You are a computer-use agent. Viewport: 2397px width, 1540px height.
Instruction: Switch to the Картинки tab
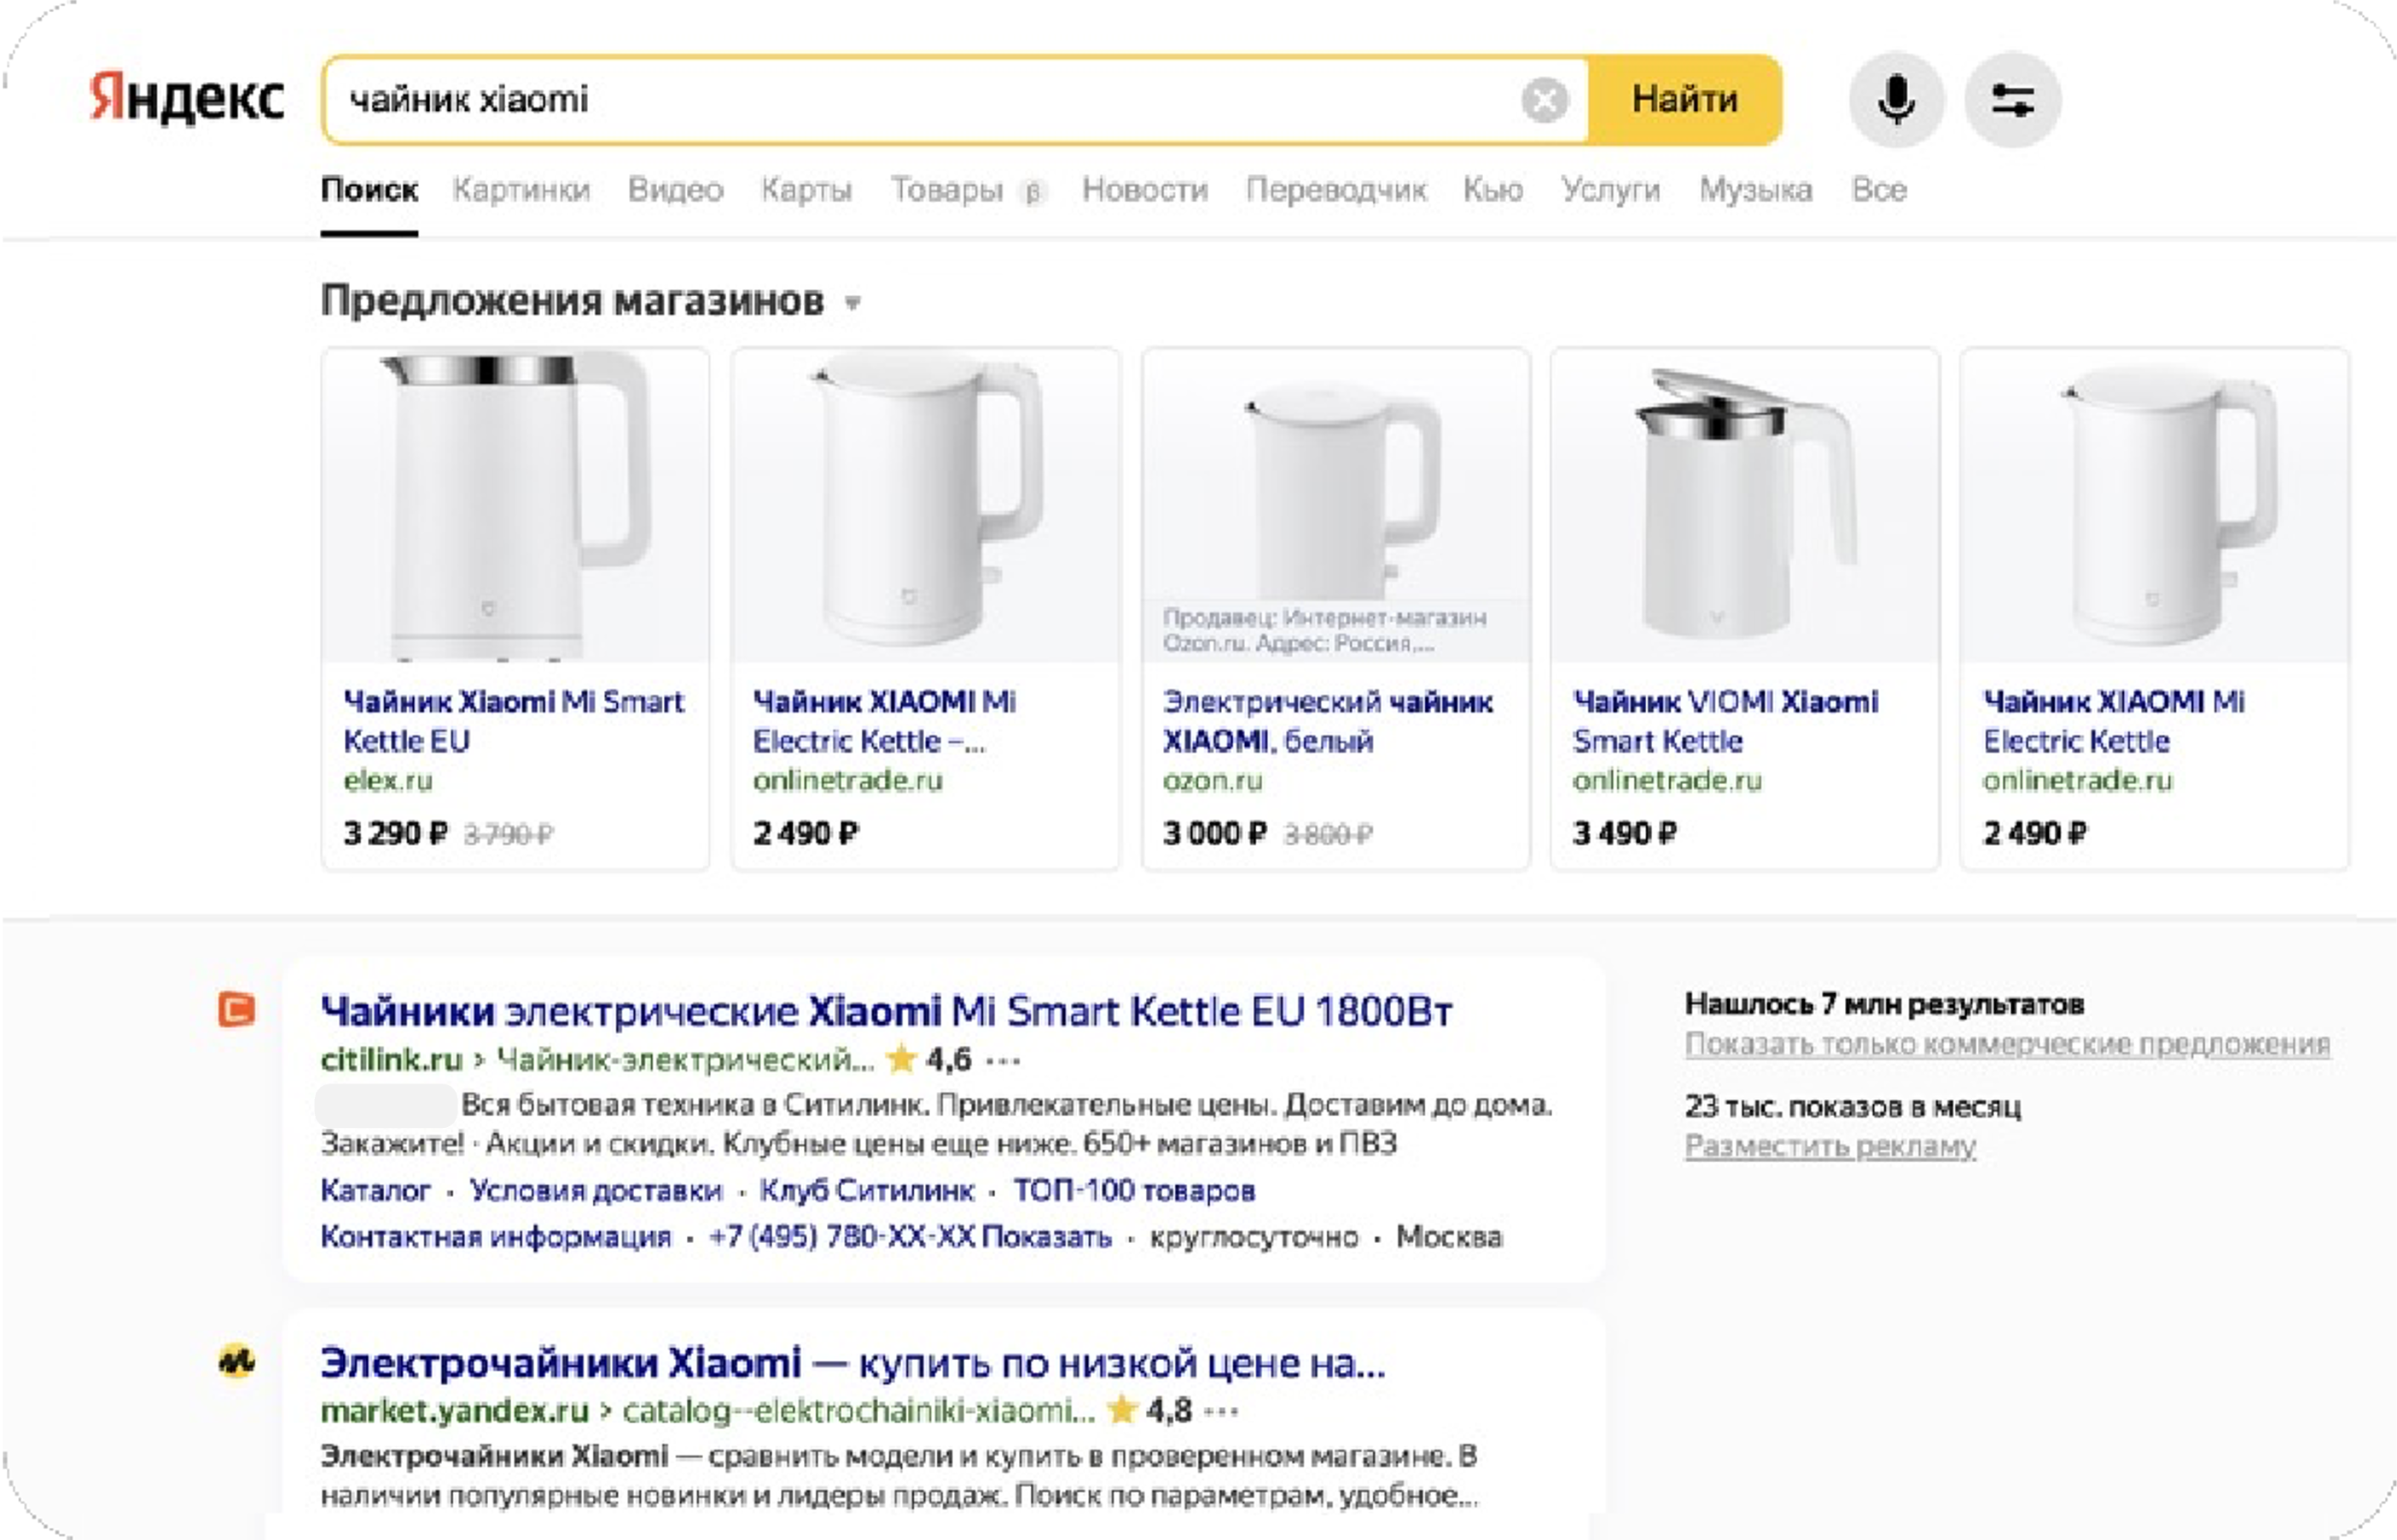pyautogui.click(x=521, y=189)
